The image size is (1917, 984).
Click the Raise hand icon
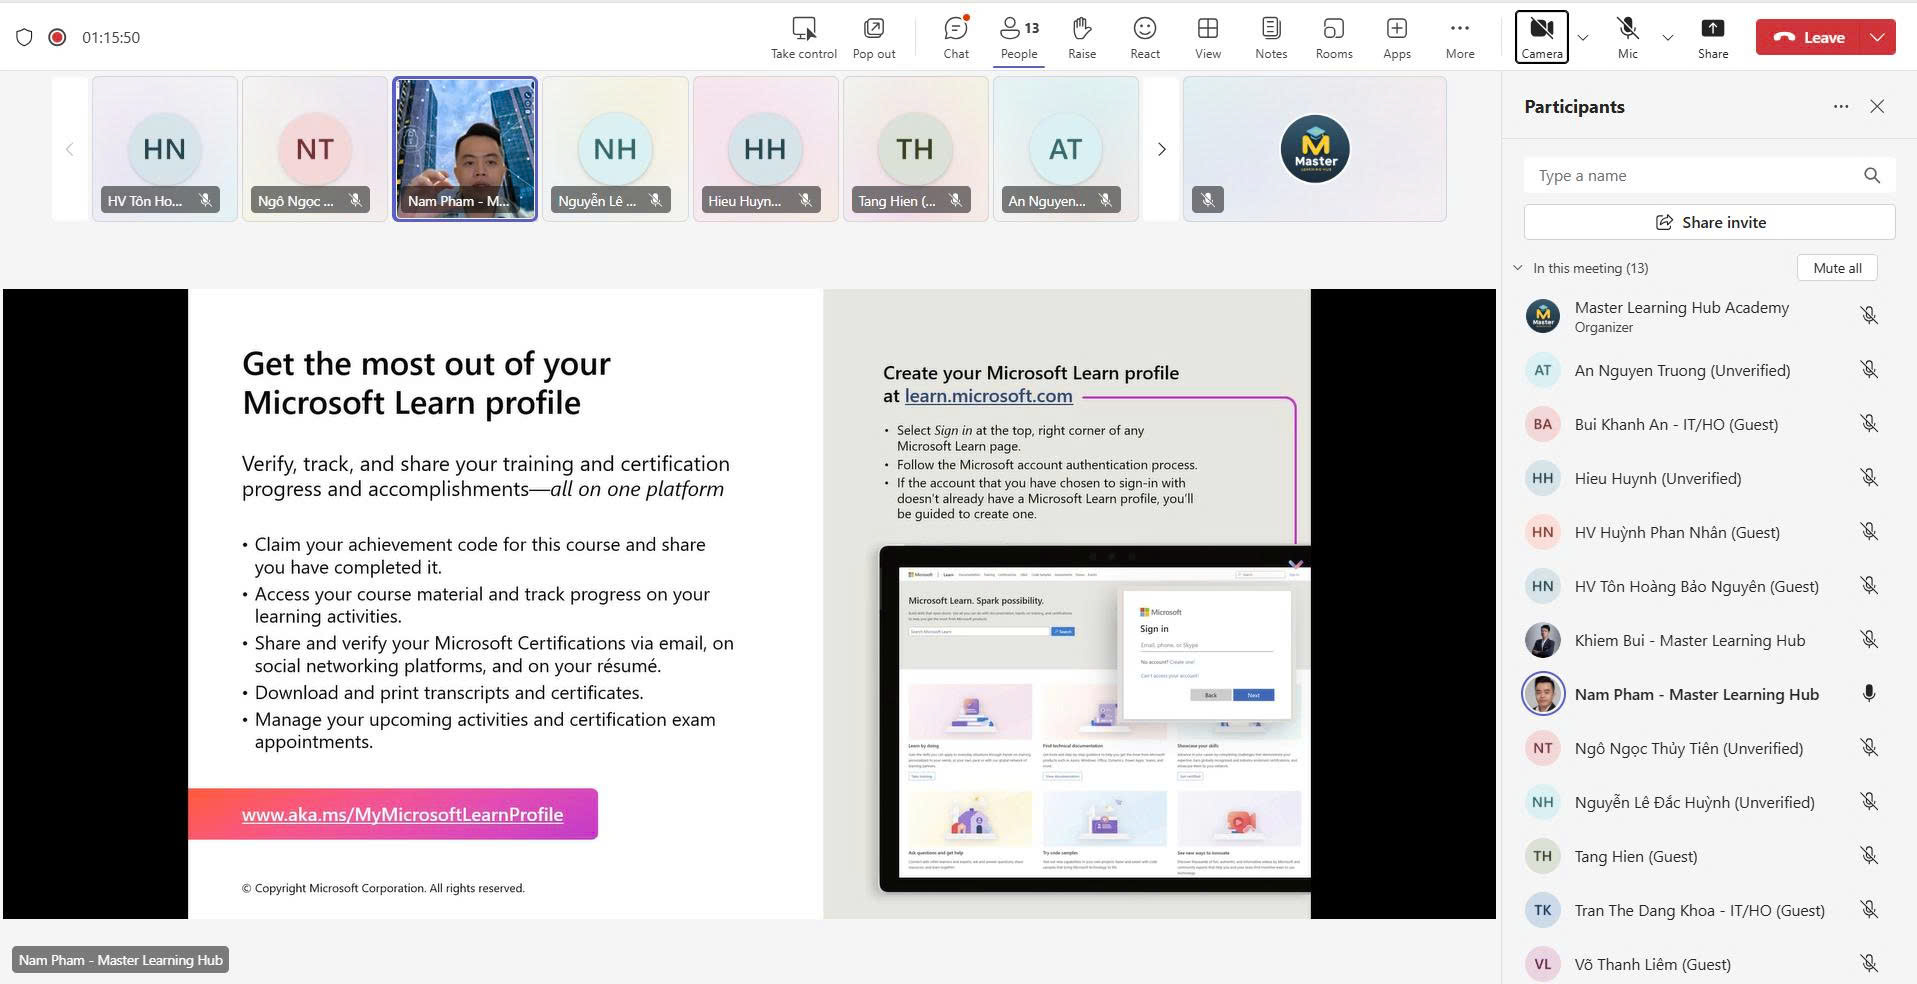[x=1081, y=37]
